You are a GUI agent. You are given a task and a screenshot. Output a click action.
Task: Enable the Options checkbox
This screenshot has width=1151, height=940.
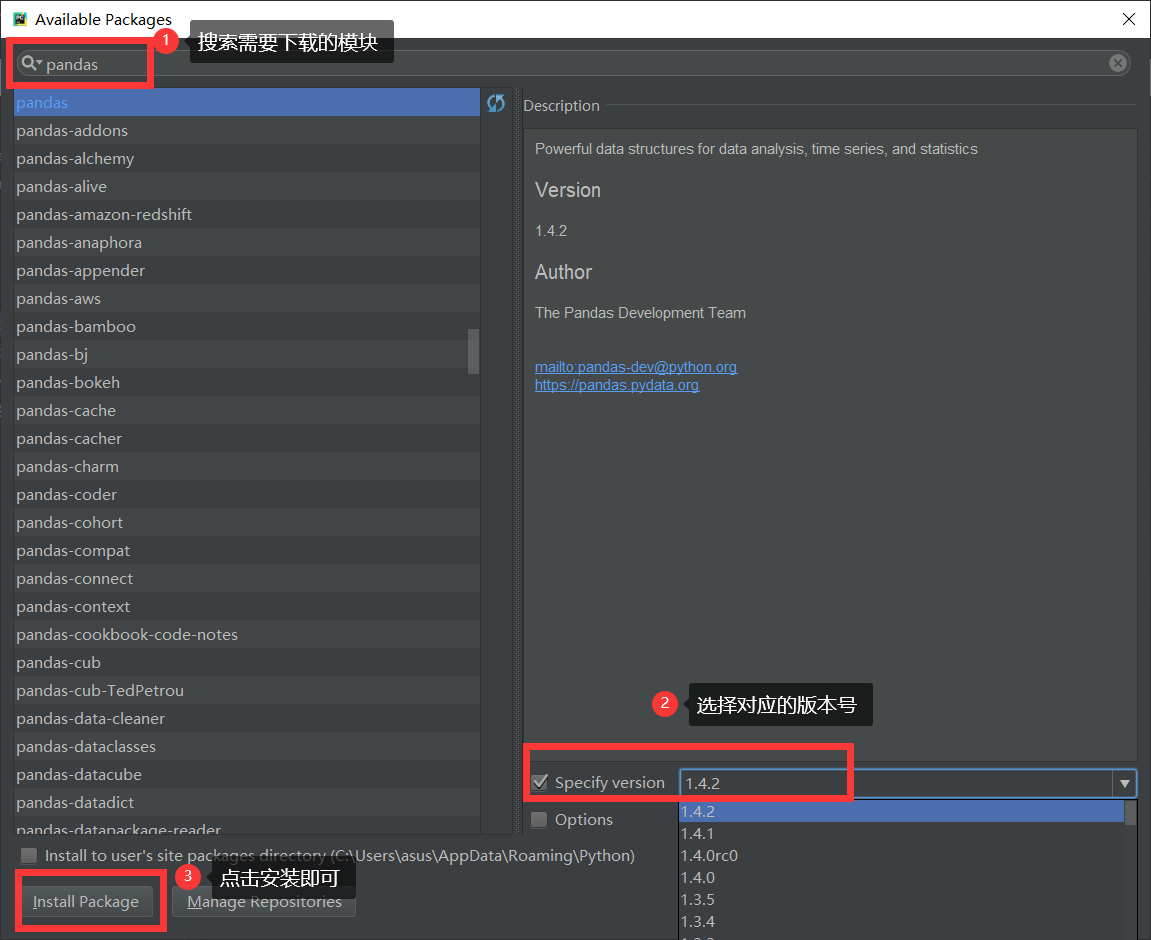540,820
